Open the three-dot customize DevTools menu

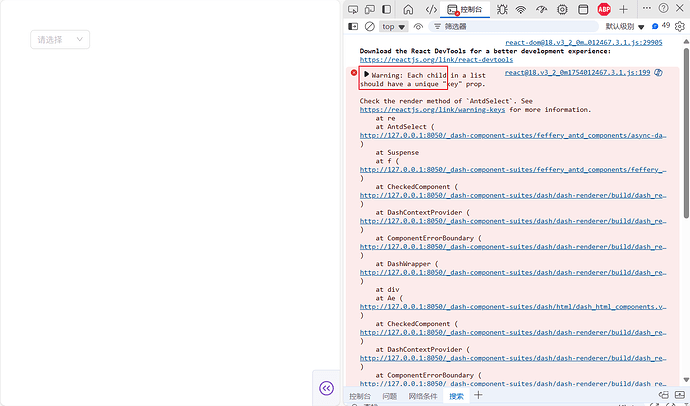(646, 8)
